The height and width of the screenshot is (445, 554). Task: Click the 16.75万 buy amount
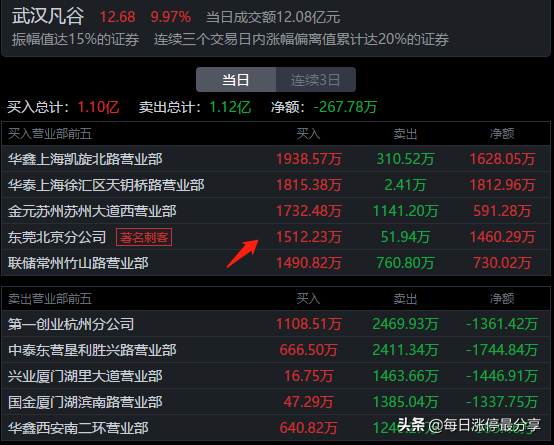point(308,376)
